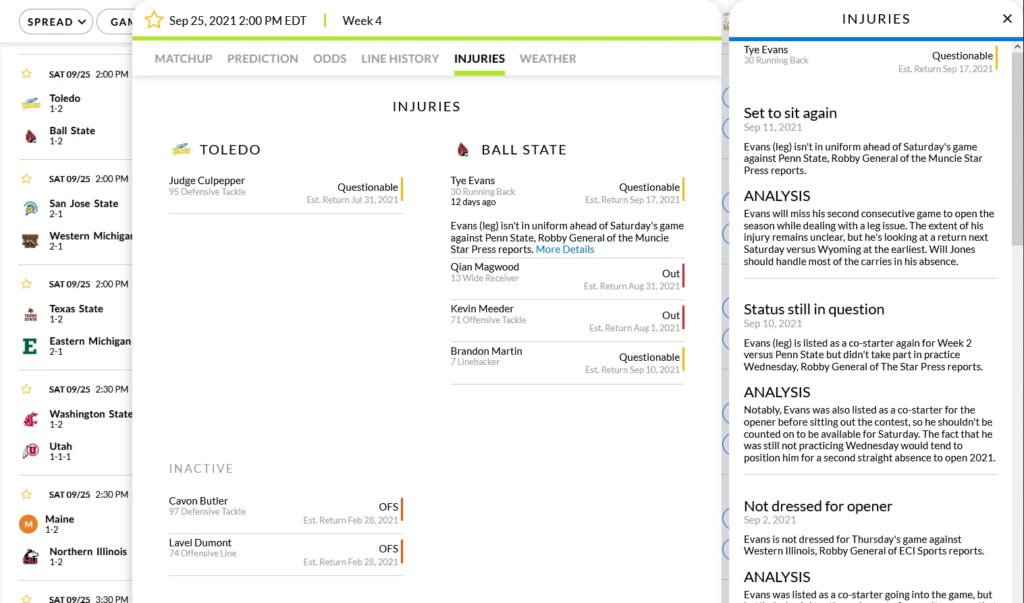This screenshot has width=1024, height=603.
Task: Click the Not dressed for opener headline
Action: tap(818, 506)
